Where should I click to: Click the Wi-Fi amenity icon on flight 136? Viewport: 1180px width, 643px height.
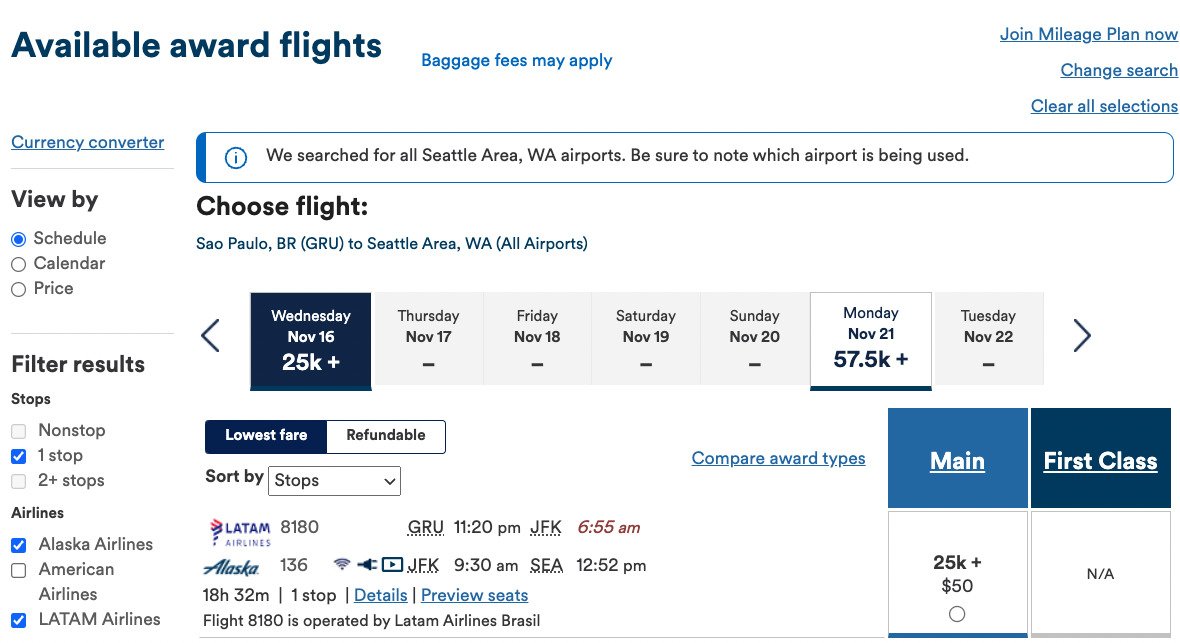point(342,565)
